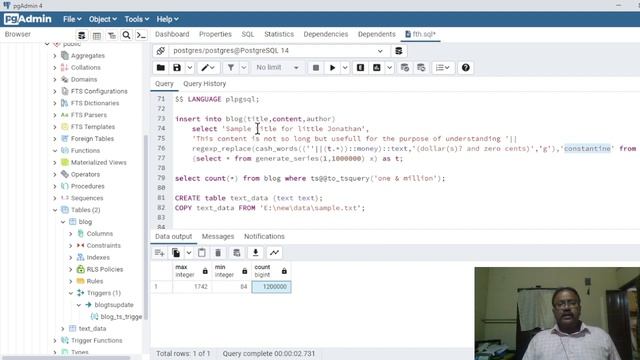Viewport: 640px width, 360px height.
Task: Execute the query with play button
Action: [332, 68]
